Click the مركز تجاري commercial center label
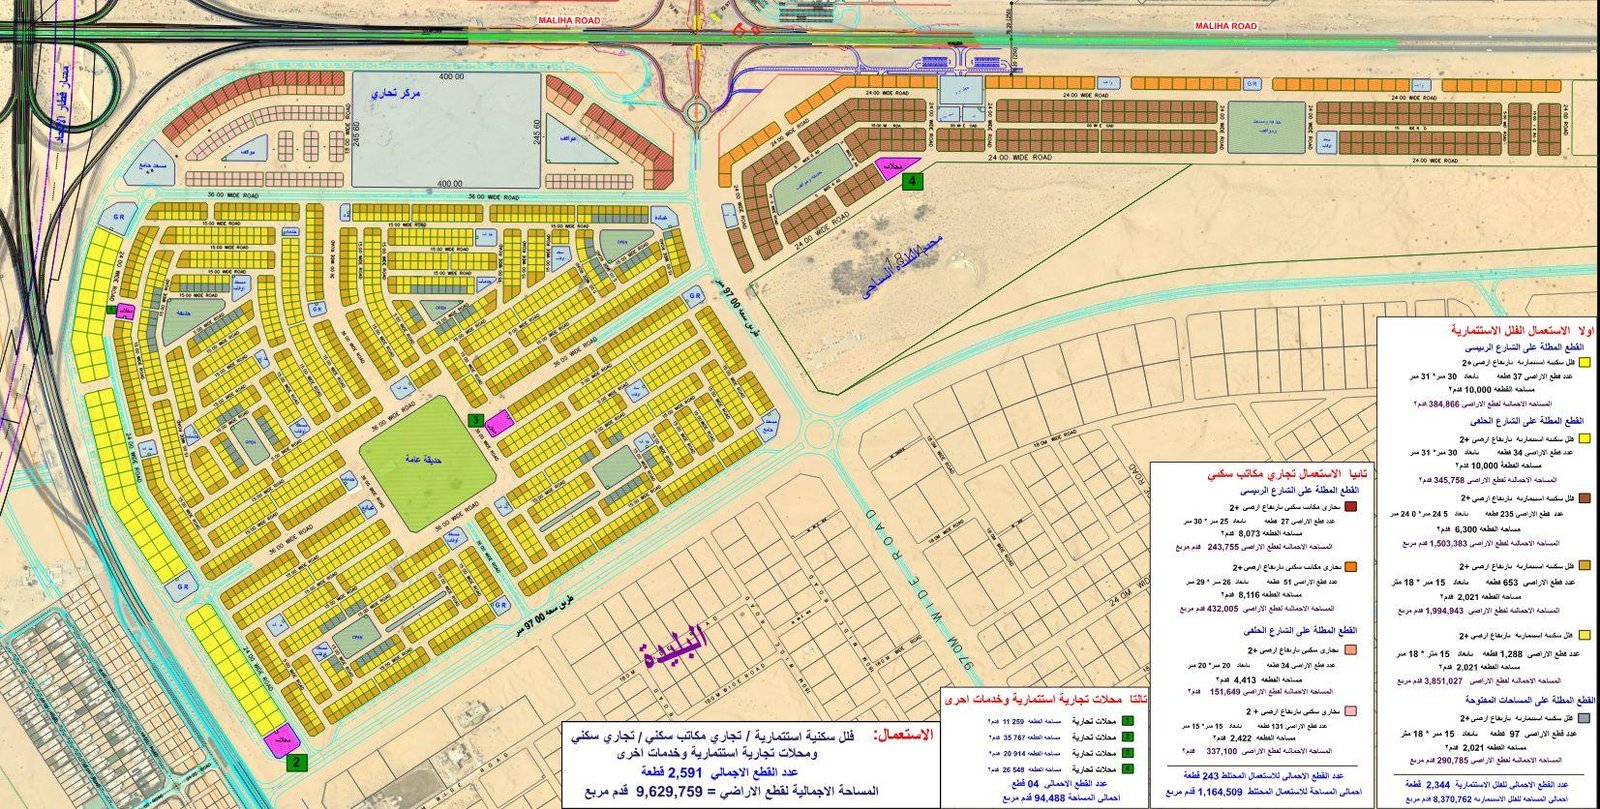 click(397, 94)
